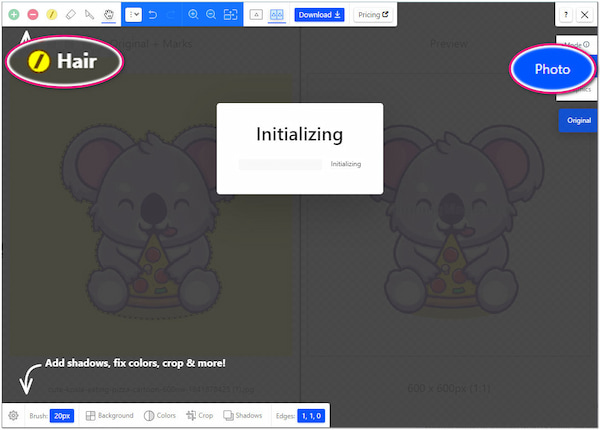The width and height of the screenshot is (600, 430).
Task: Select the Scalpel tool
Action: pos(90,15)
